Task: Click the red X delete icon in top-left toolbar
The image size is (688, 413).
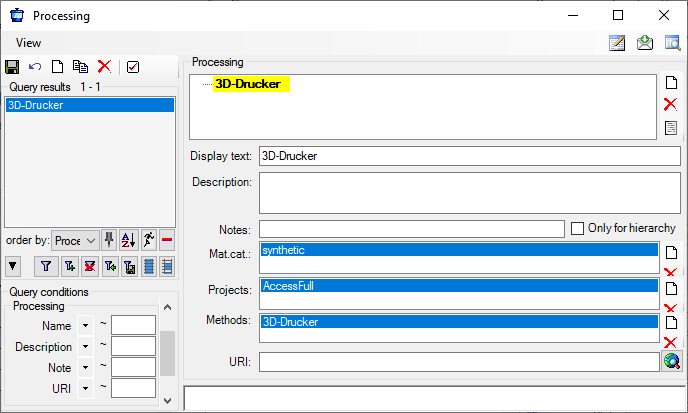Action: coord(104,66)
